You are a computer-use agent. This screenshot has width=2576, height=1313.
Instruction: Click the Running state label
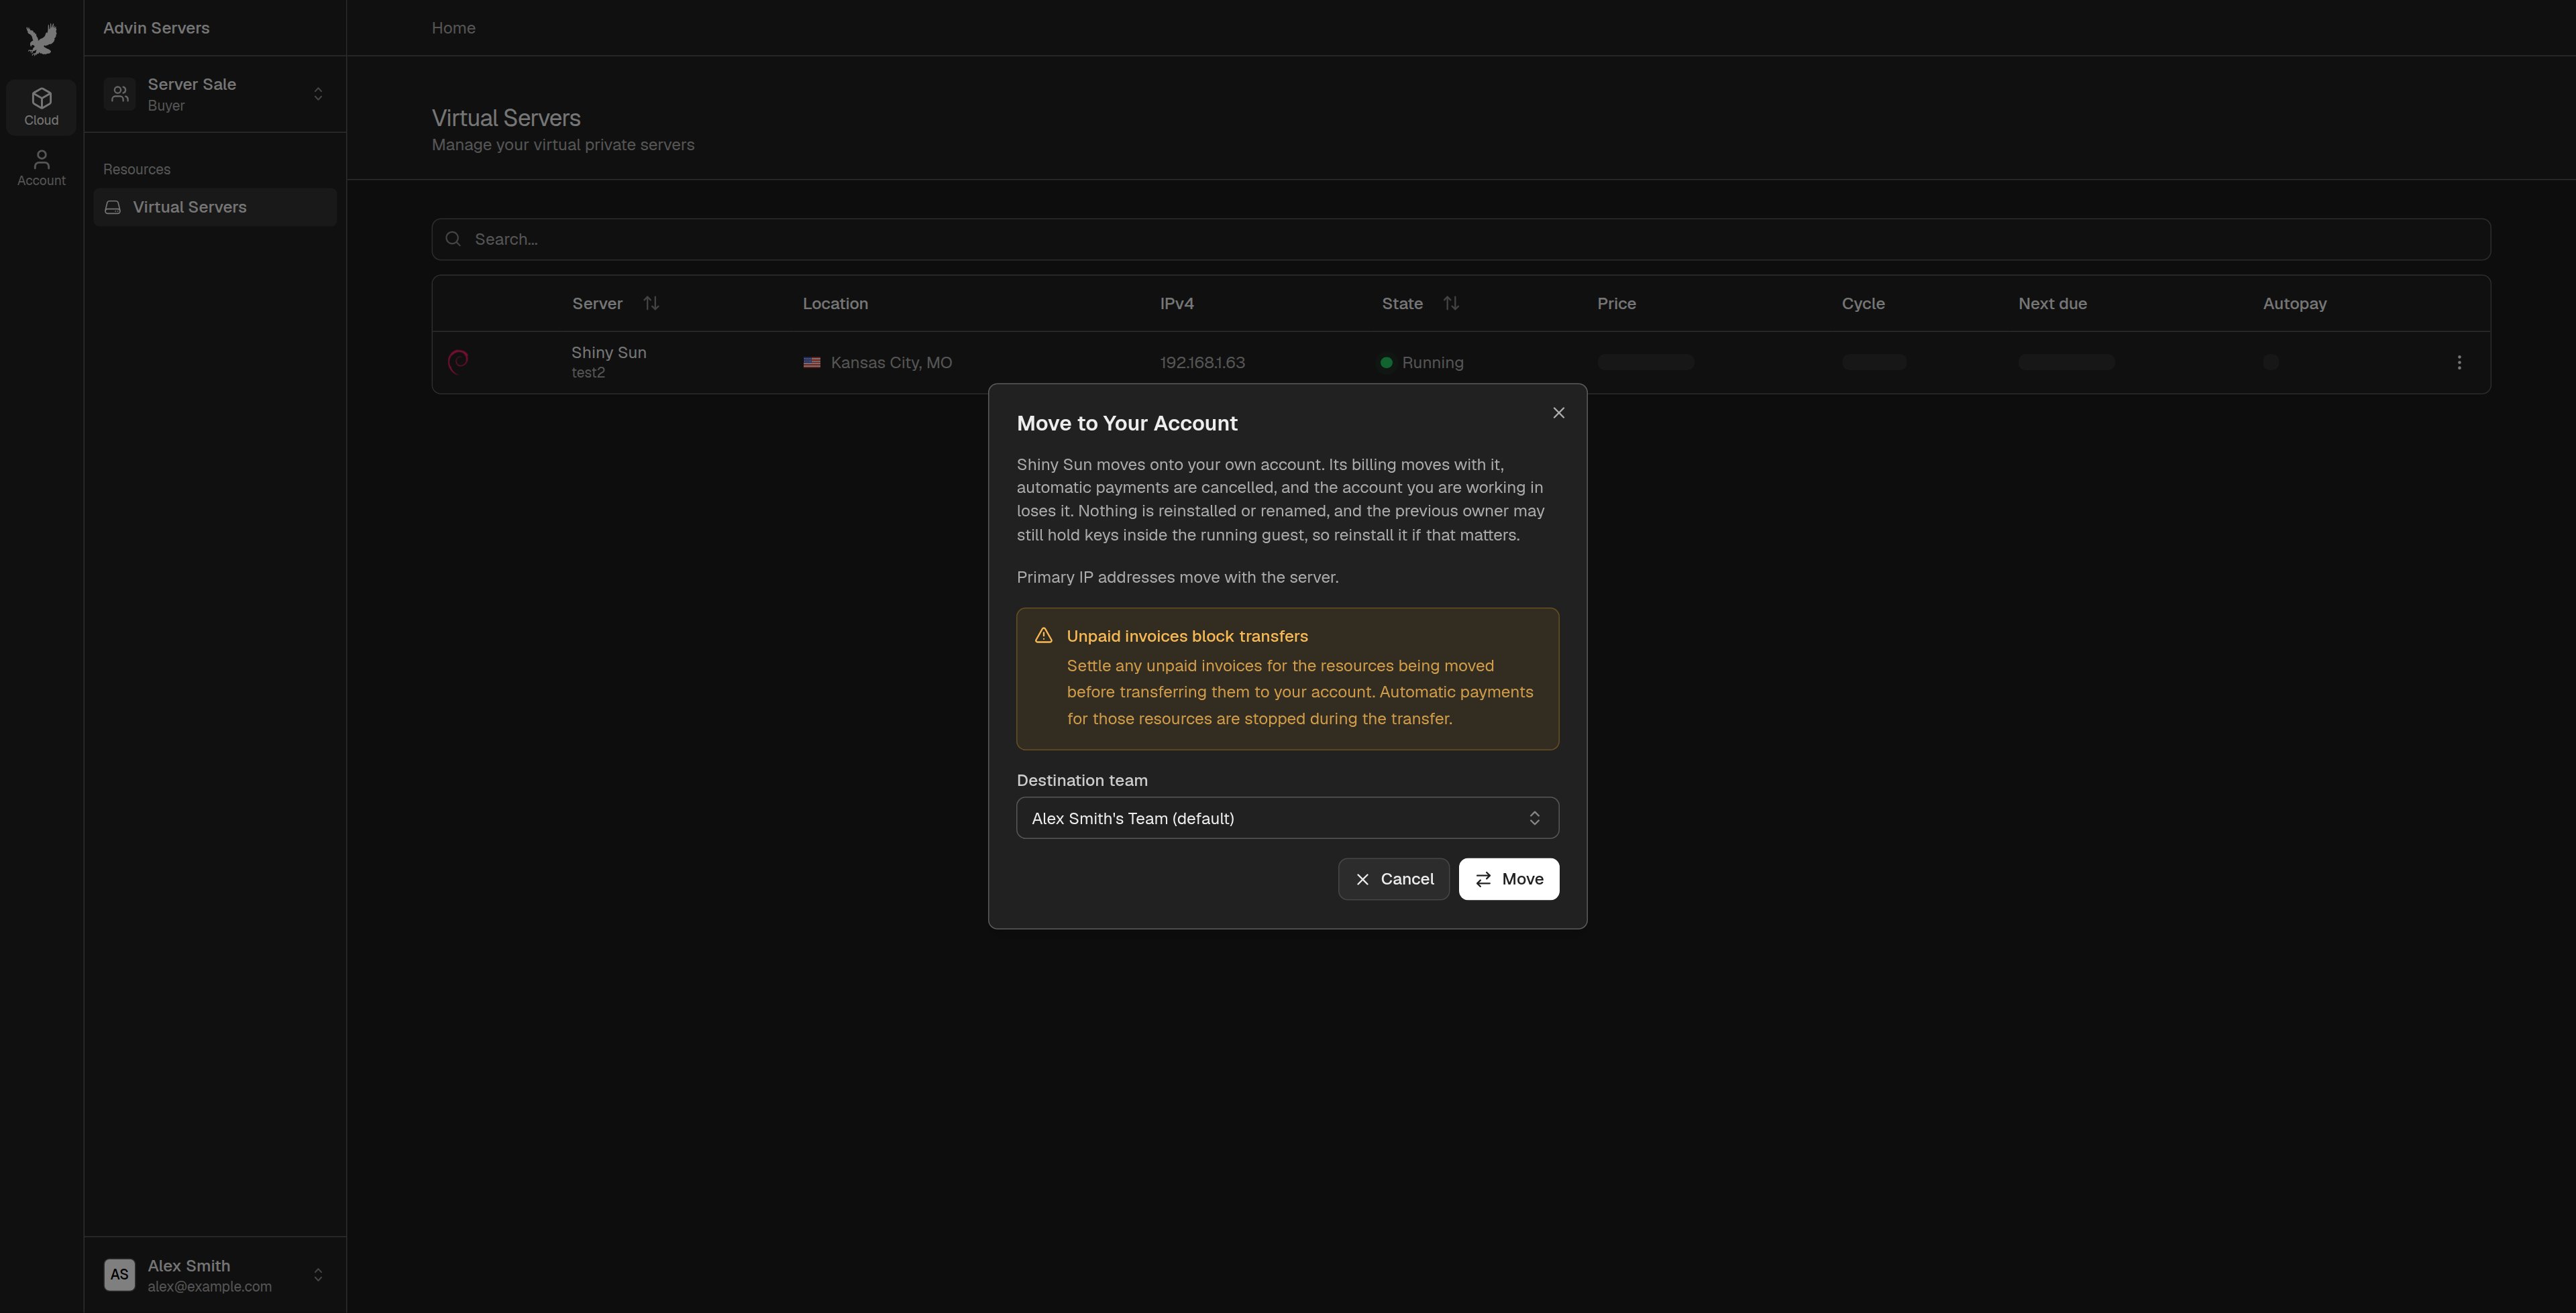(1432, 362)
